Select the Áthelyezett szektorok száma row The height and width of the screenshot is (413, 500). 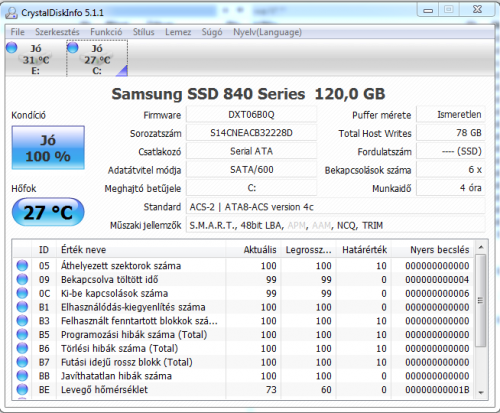(x=243, y=266)
